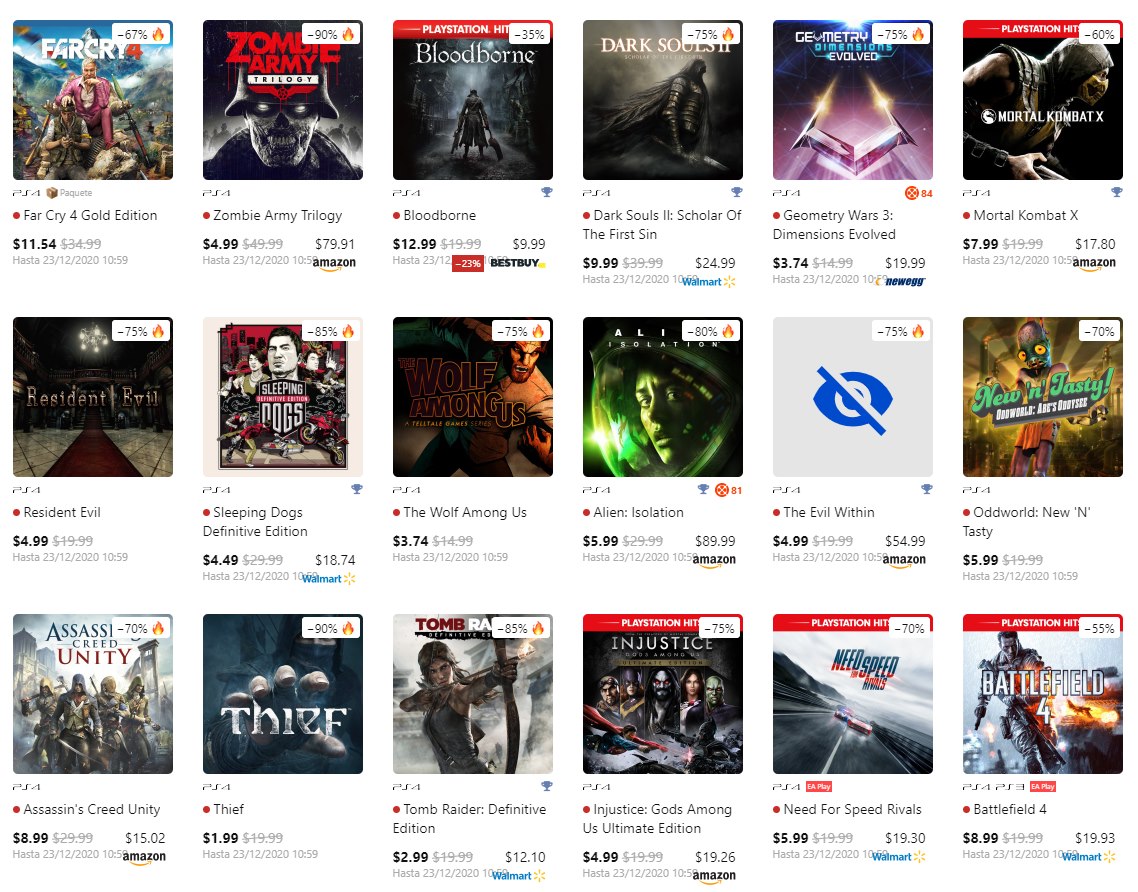Click the -23% BestBuy price tag on Bloodborne

point(468,263)
